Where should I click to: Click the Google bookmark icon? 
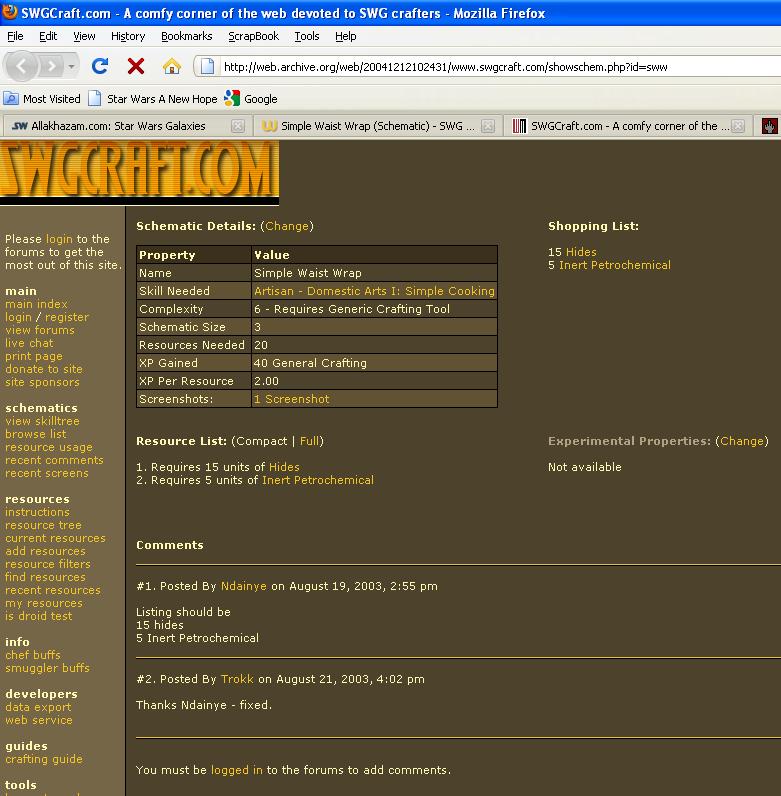233,98
